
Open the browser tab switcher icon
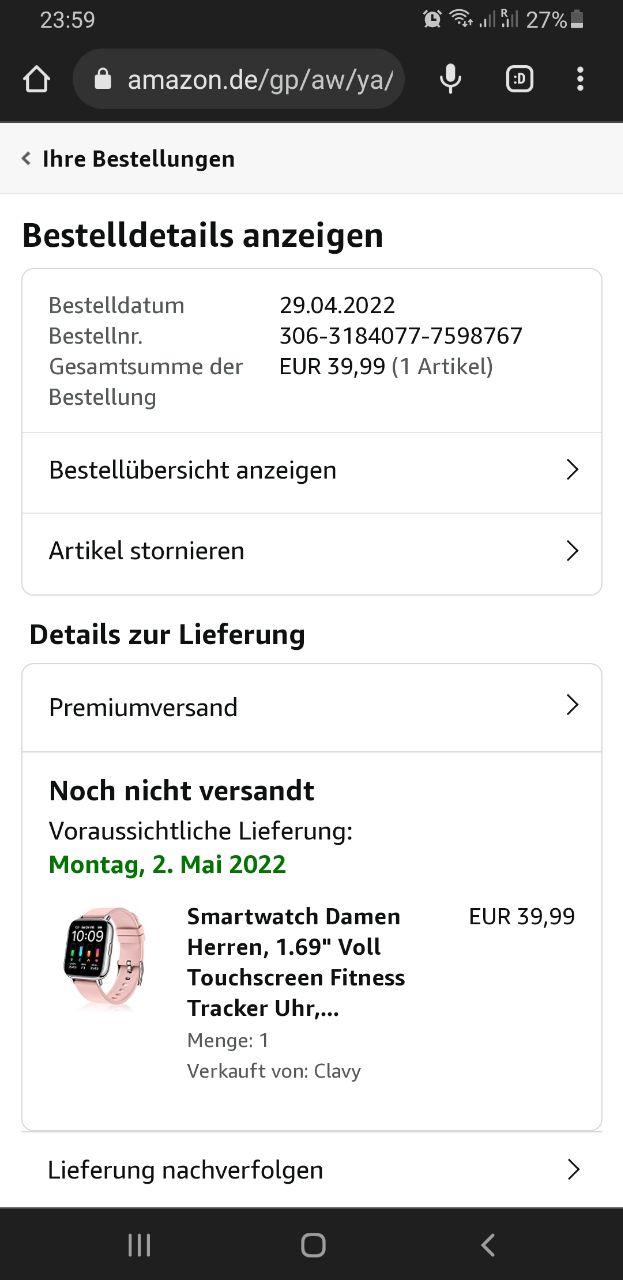[x=519, y=79]
